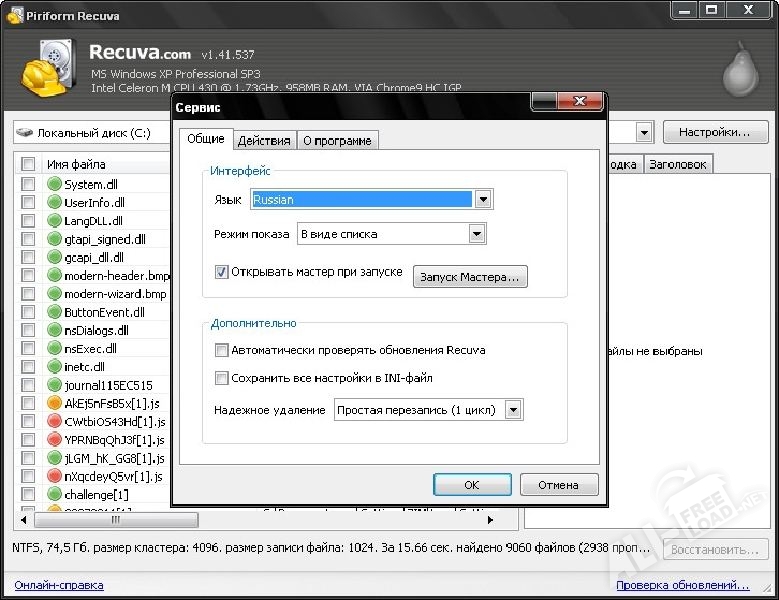
Task: Uncheck 'Открывать мастер при запуске' checkbox
Action: (221, 271)
